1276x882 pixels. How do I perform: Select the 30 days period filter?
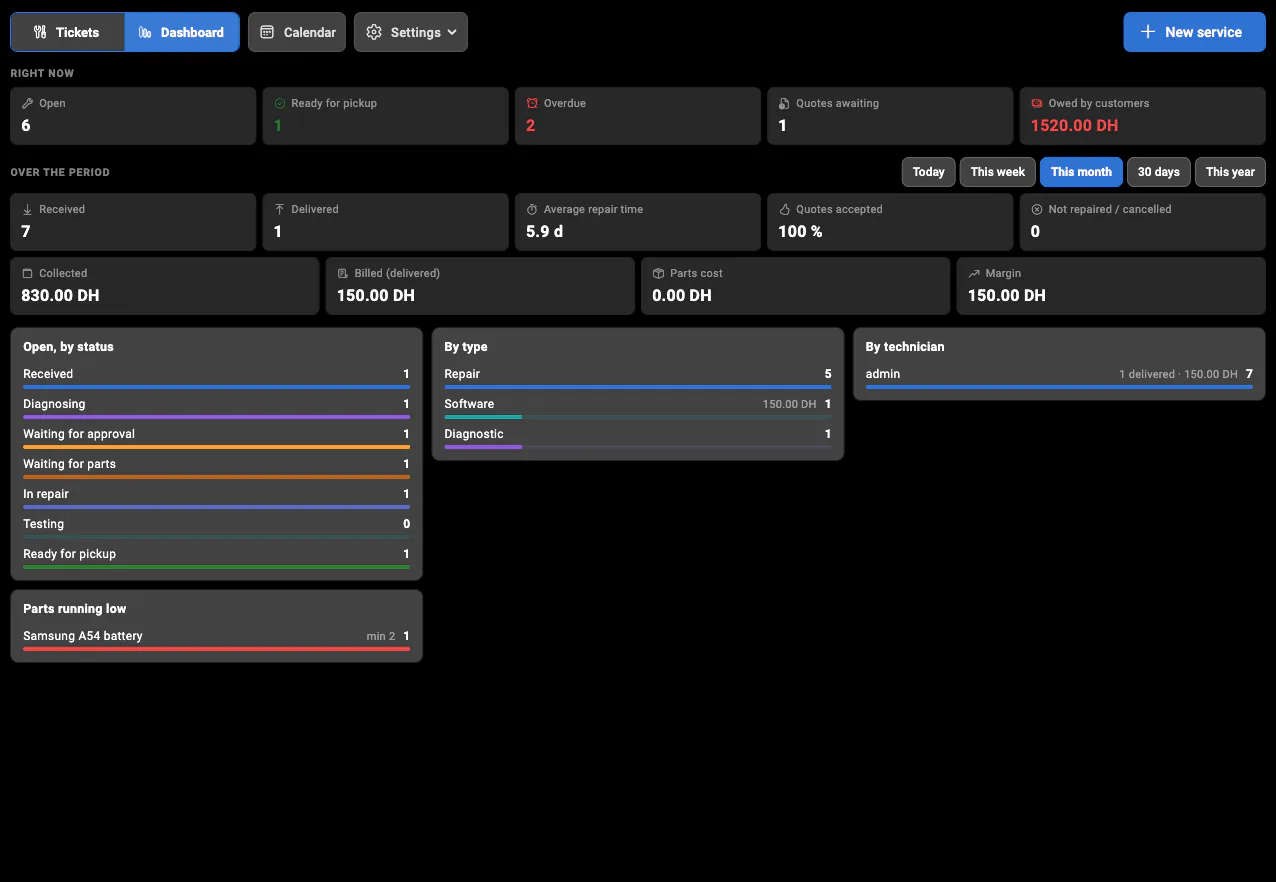point(1158,172)
